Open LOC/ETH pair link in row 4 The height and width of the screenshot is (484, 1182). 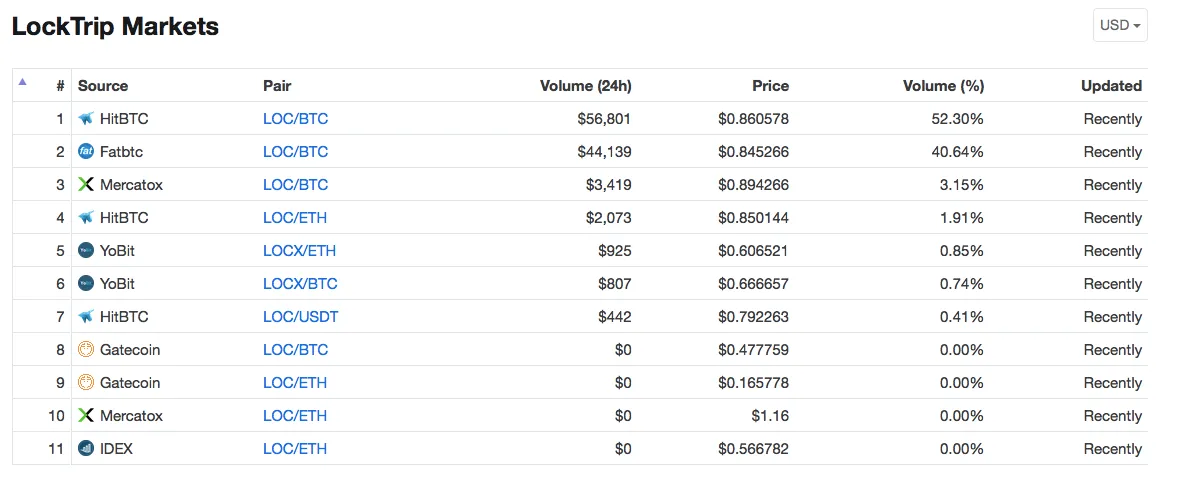pyautogui.click(x=295, y=218)
